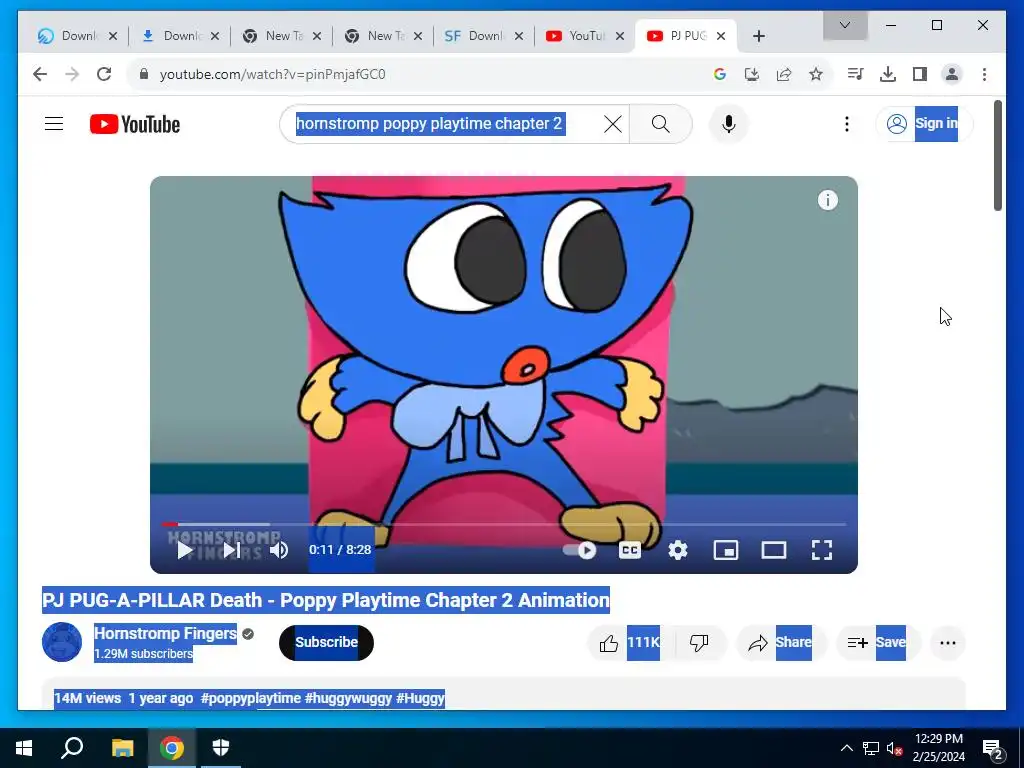Open the #poppyplaytime hashtag
This screenshot has width=1024, height=768.
(251, 698)
